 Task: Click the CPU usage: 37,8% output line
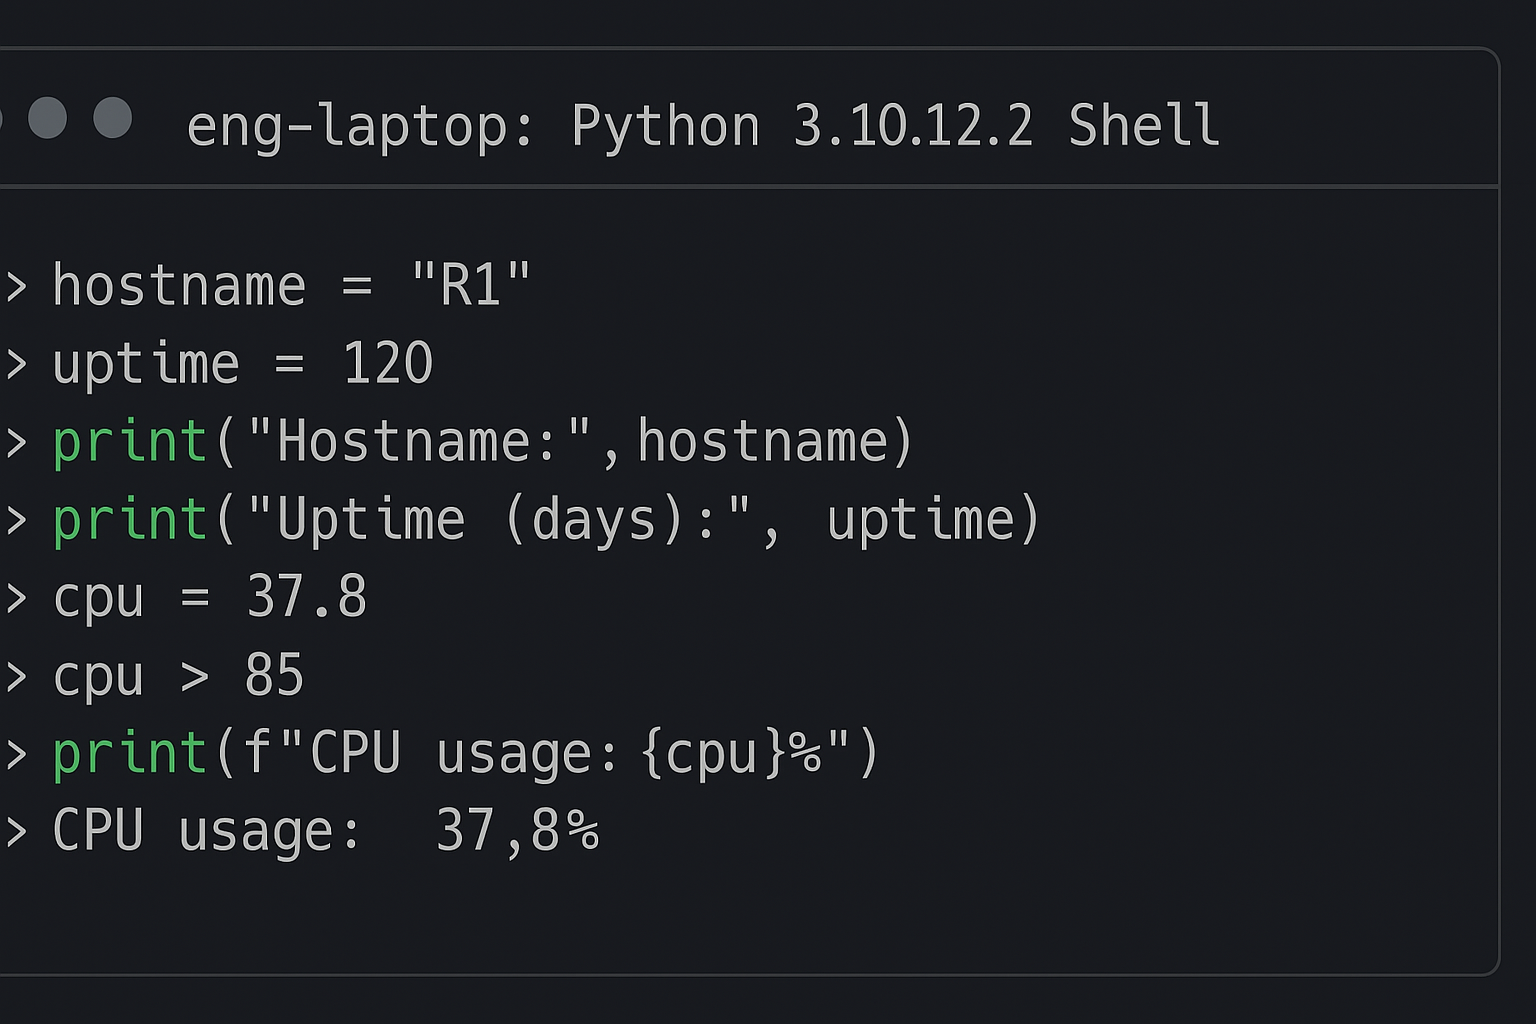click(x=325, y=830)
